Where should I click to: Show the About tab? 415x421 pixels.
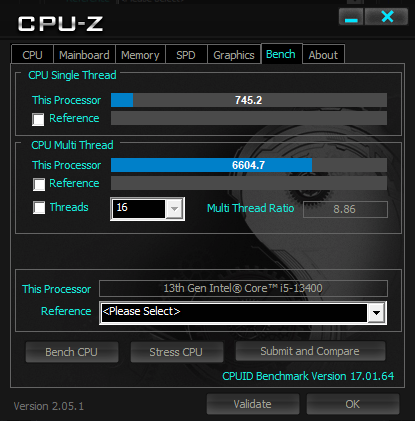point(323,55)
